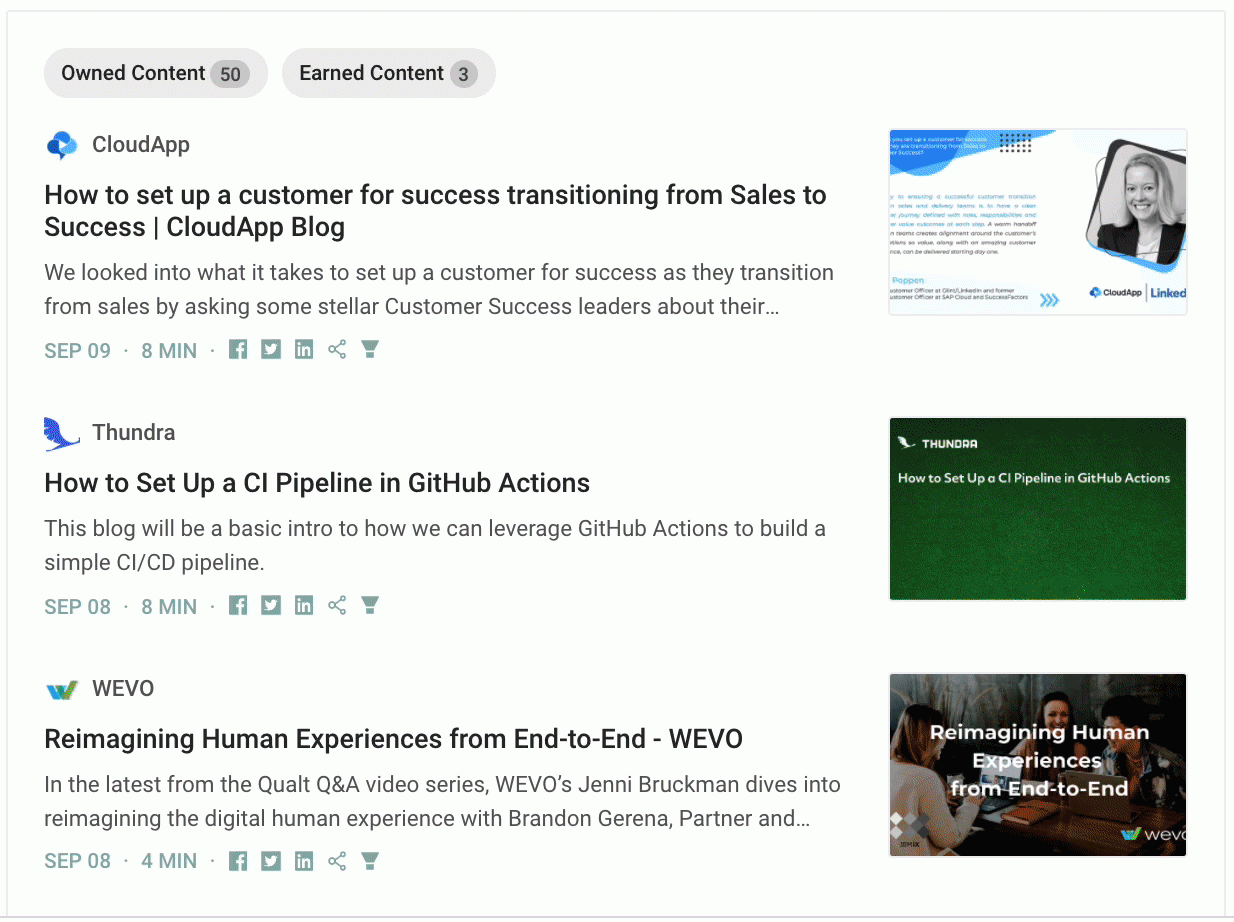Open the CloudApp article thumbnail image
This screenshot has height=922, width=1234.
tap(1038, 222)
